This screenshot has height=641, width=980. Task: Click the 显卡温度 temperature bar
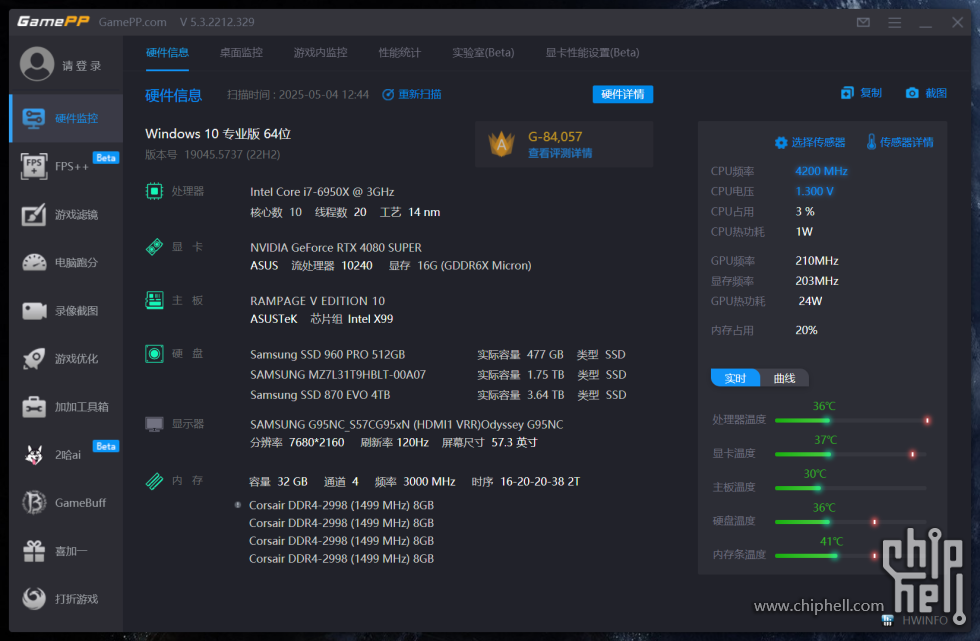coord(852,454)
